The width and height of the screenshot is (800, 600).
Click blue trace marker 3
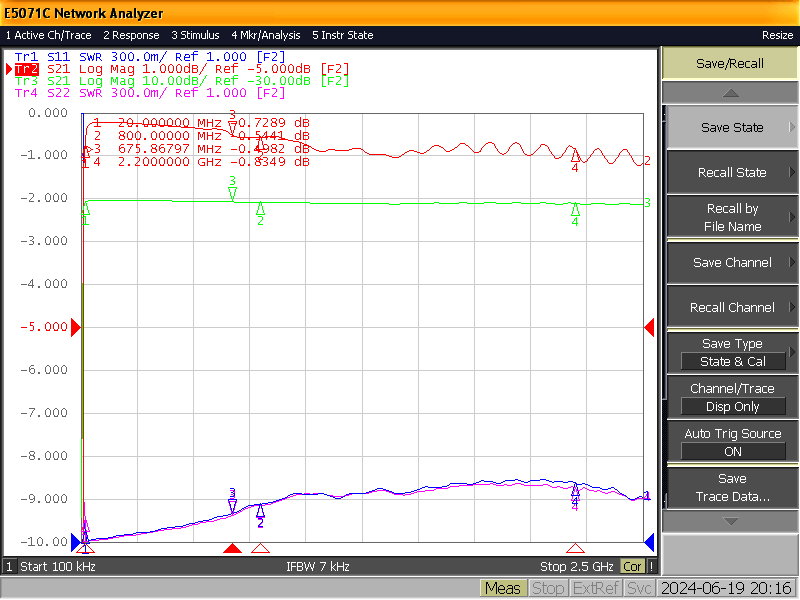tap(233, 506)
